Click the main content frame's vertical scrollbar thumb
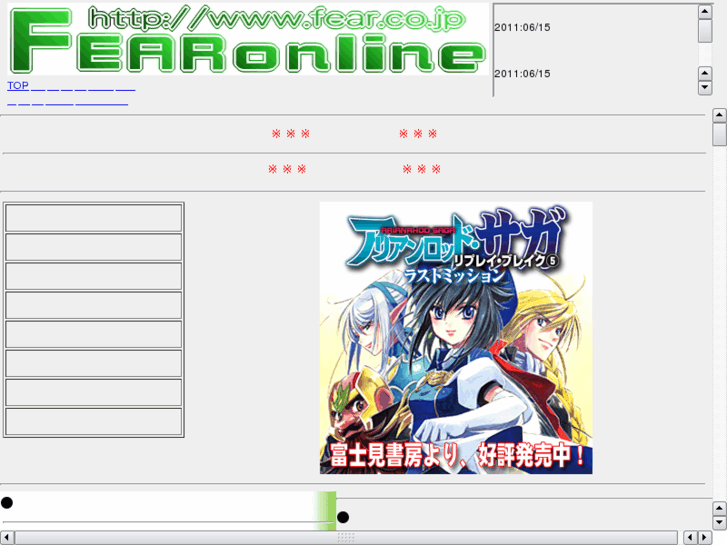Image resolution: width=727 pixels, height=545 pixels. pos(719,134)
